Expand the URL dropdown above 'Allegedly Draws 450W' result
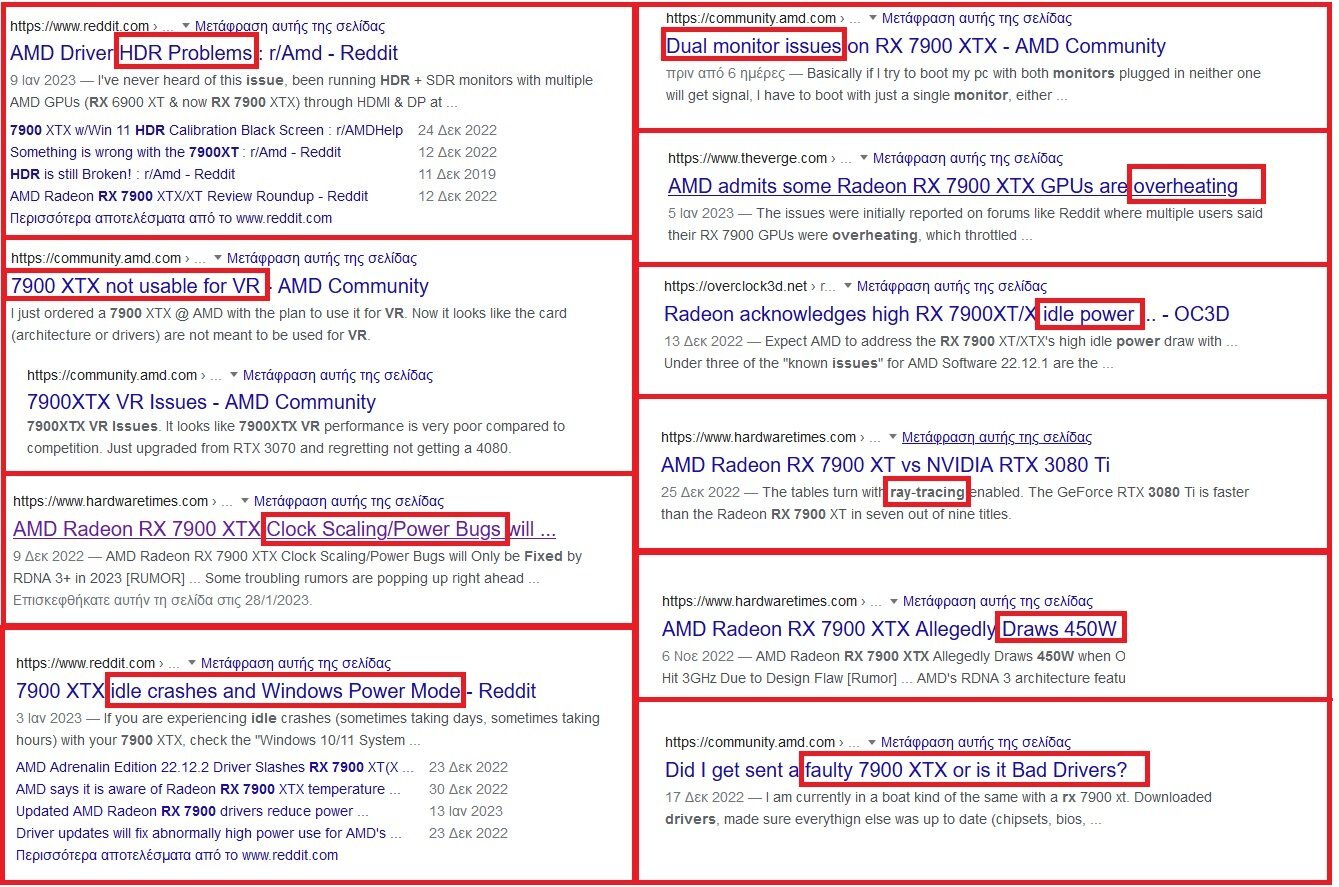The width and height of the screenshot is (1339, 887). 894,602
